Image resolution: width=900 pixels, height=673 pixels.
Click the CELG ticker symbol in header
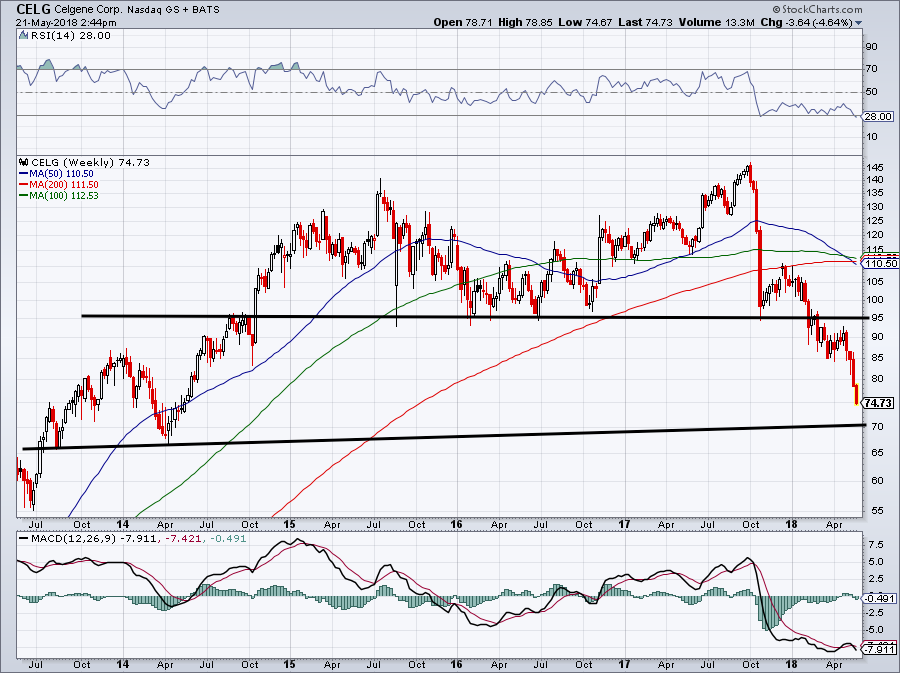click(33, 9)
